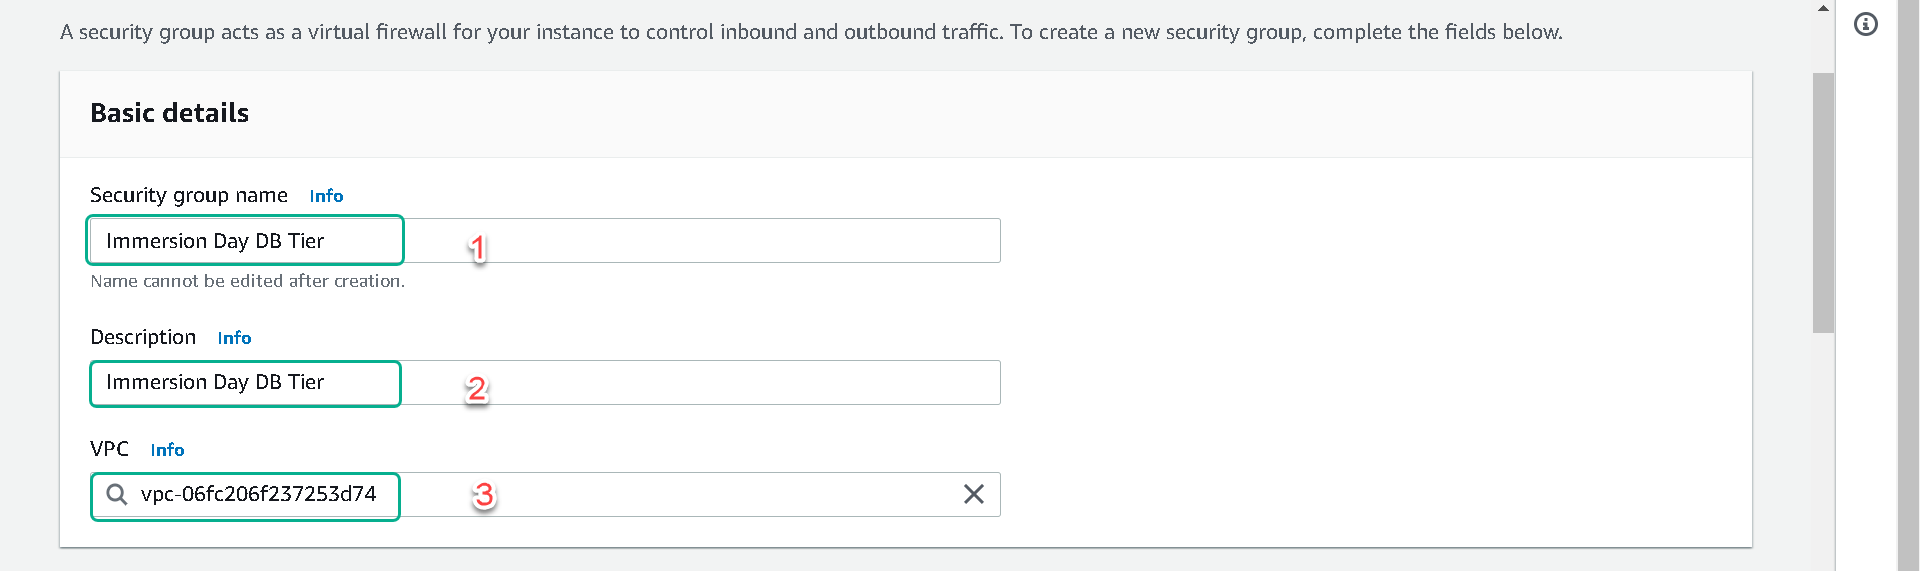The height and width of the screenshot is (571, 1920).
Task: Click the magnifier icon in VPC field
Action: tap(117, 494)
